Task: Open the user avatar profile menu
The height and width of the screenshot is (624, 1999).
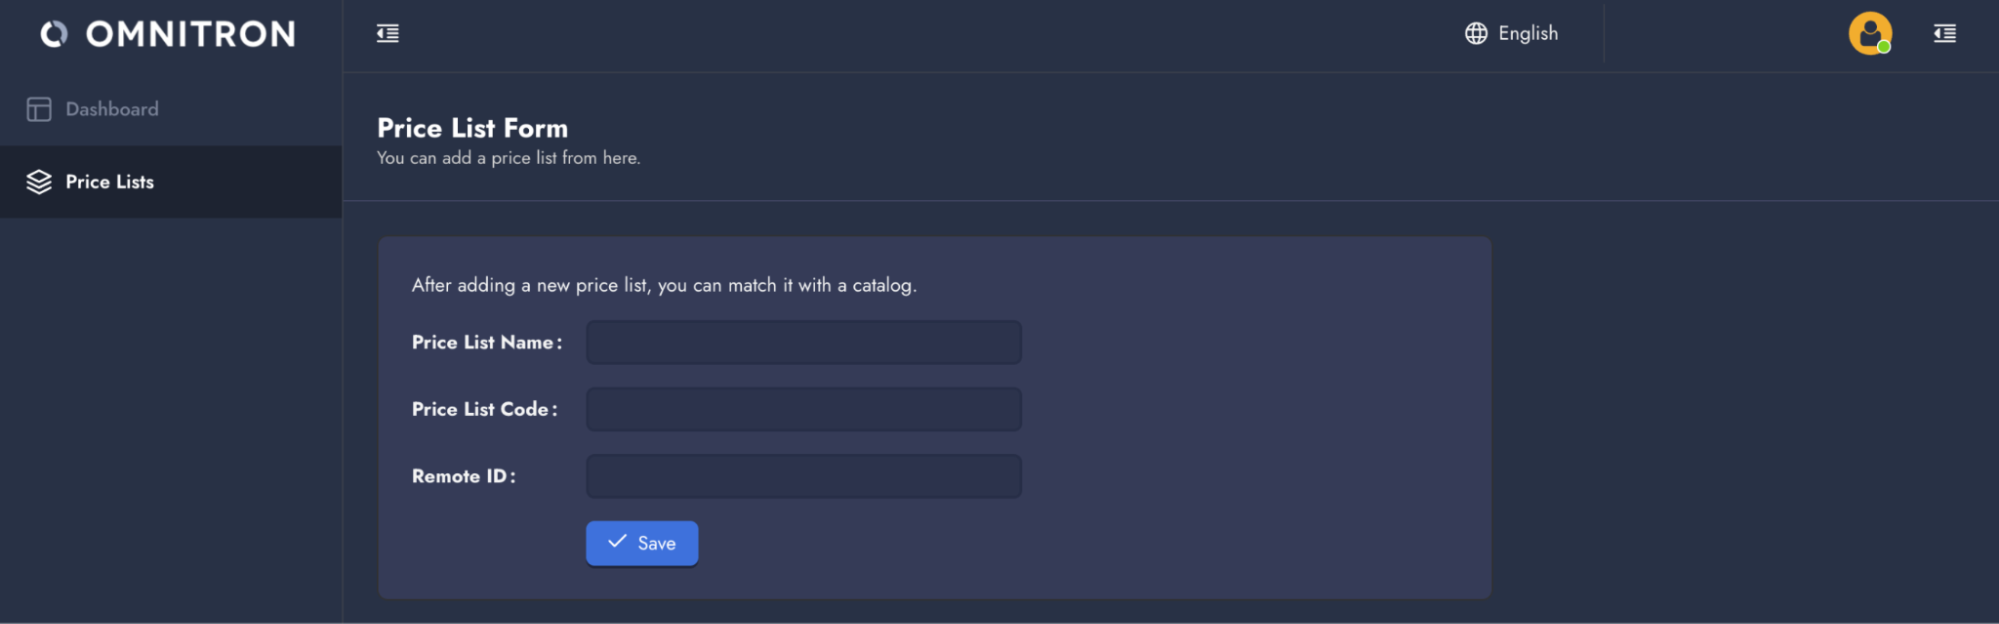Action: [1868, 33]
